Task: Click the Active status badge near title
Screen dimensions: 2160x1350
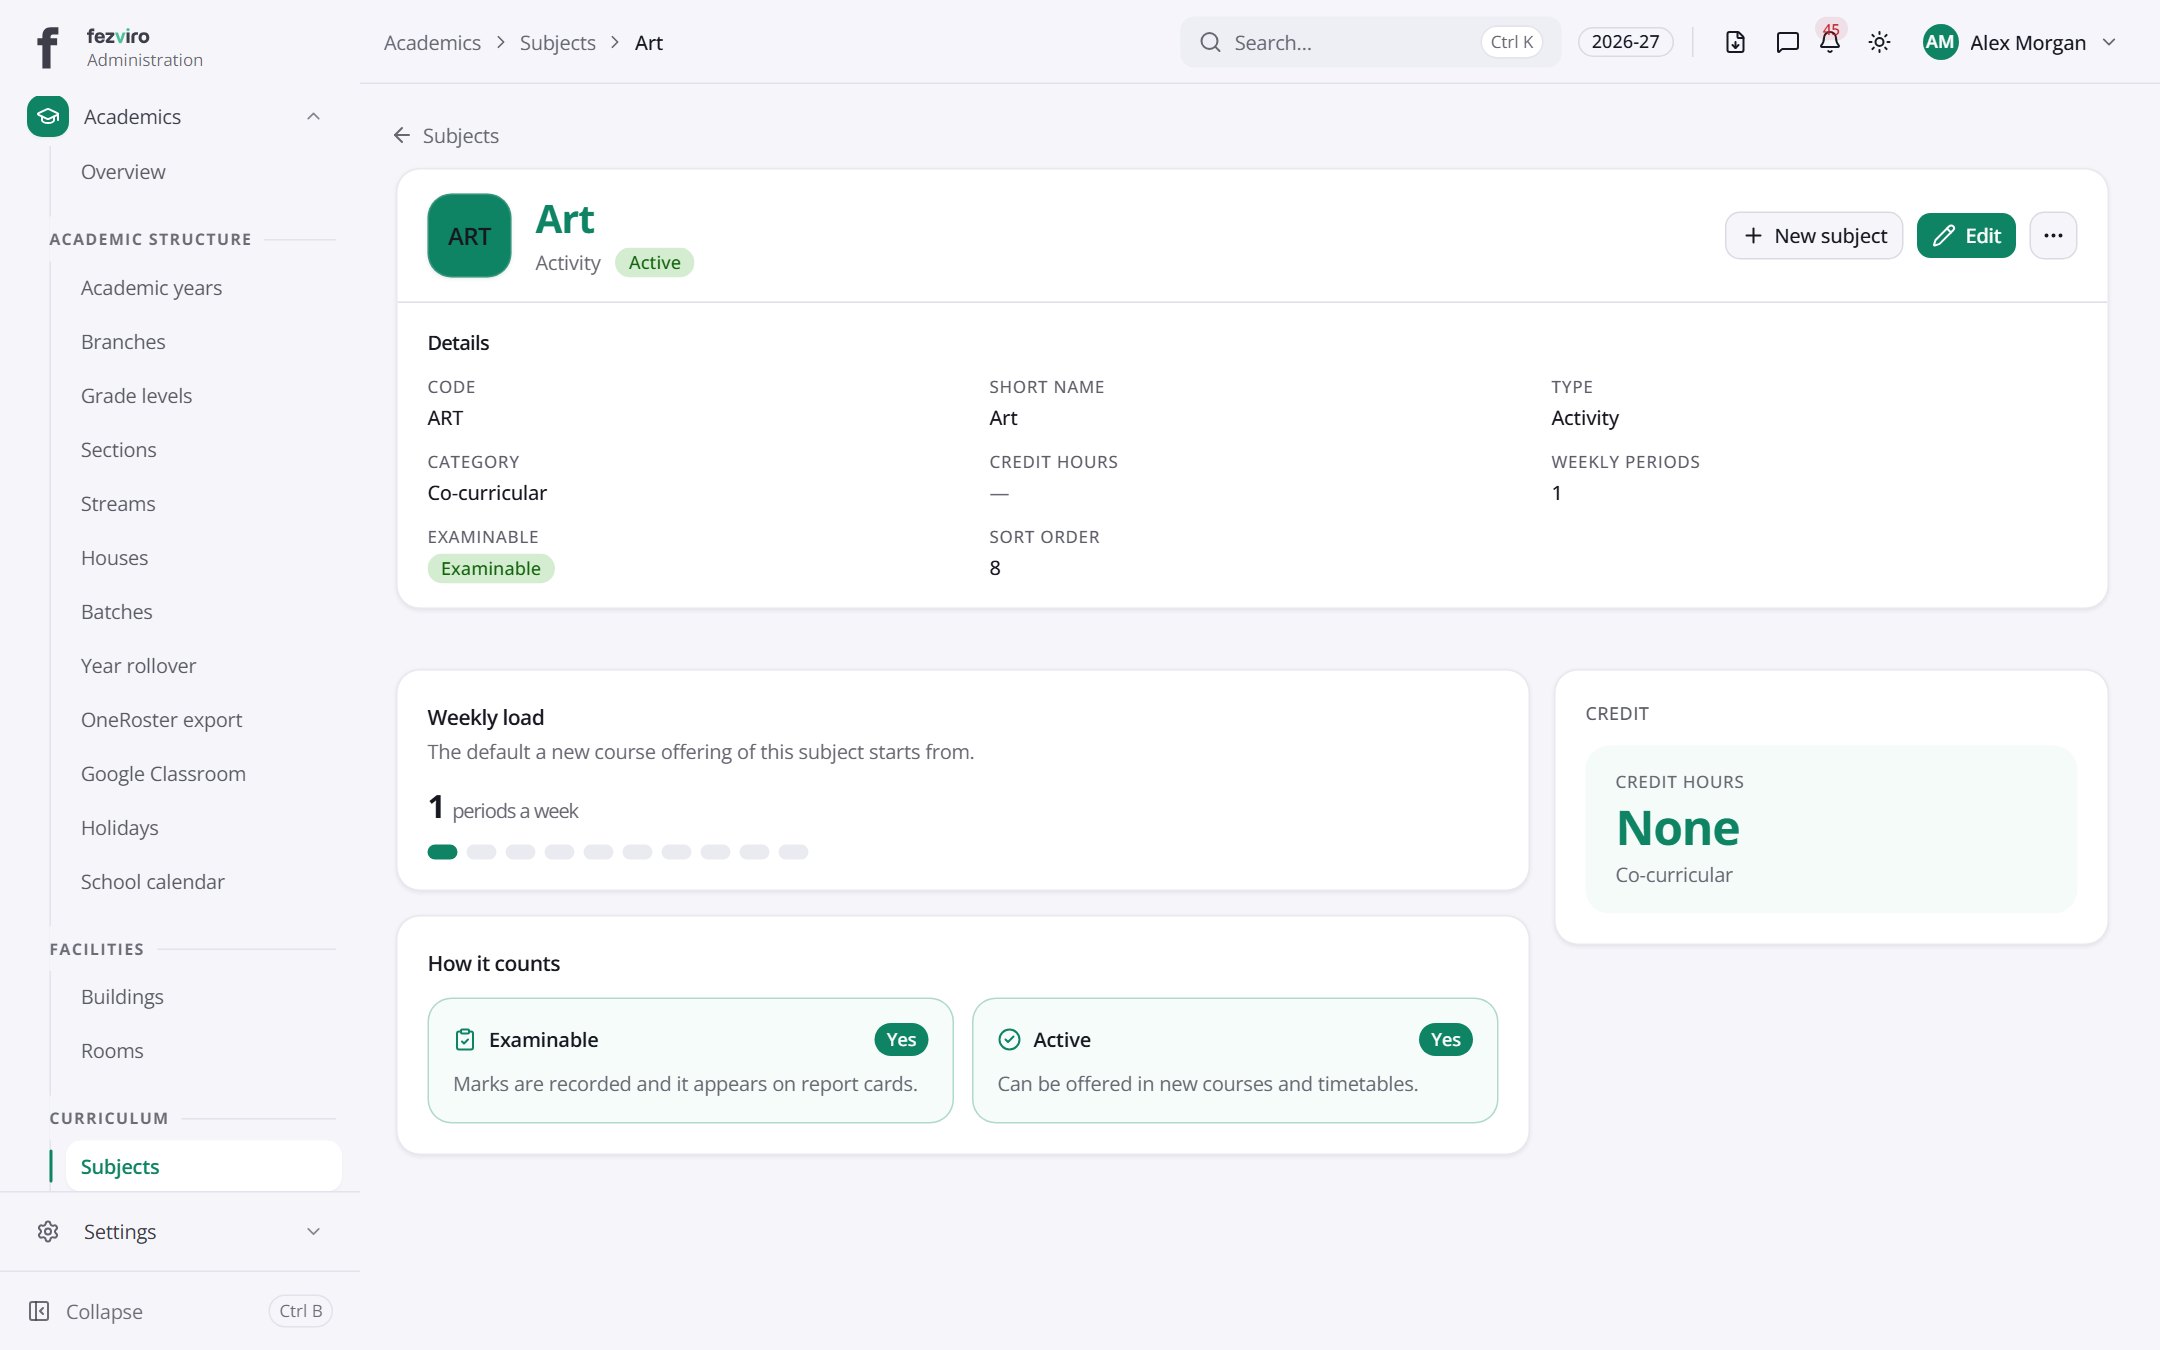Action: tap(654, 263)
